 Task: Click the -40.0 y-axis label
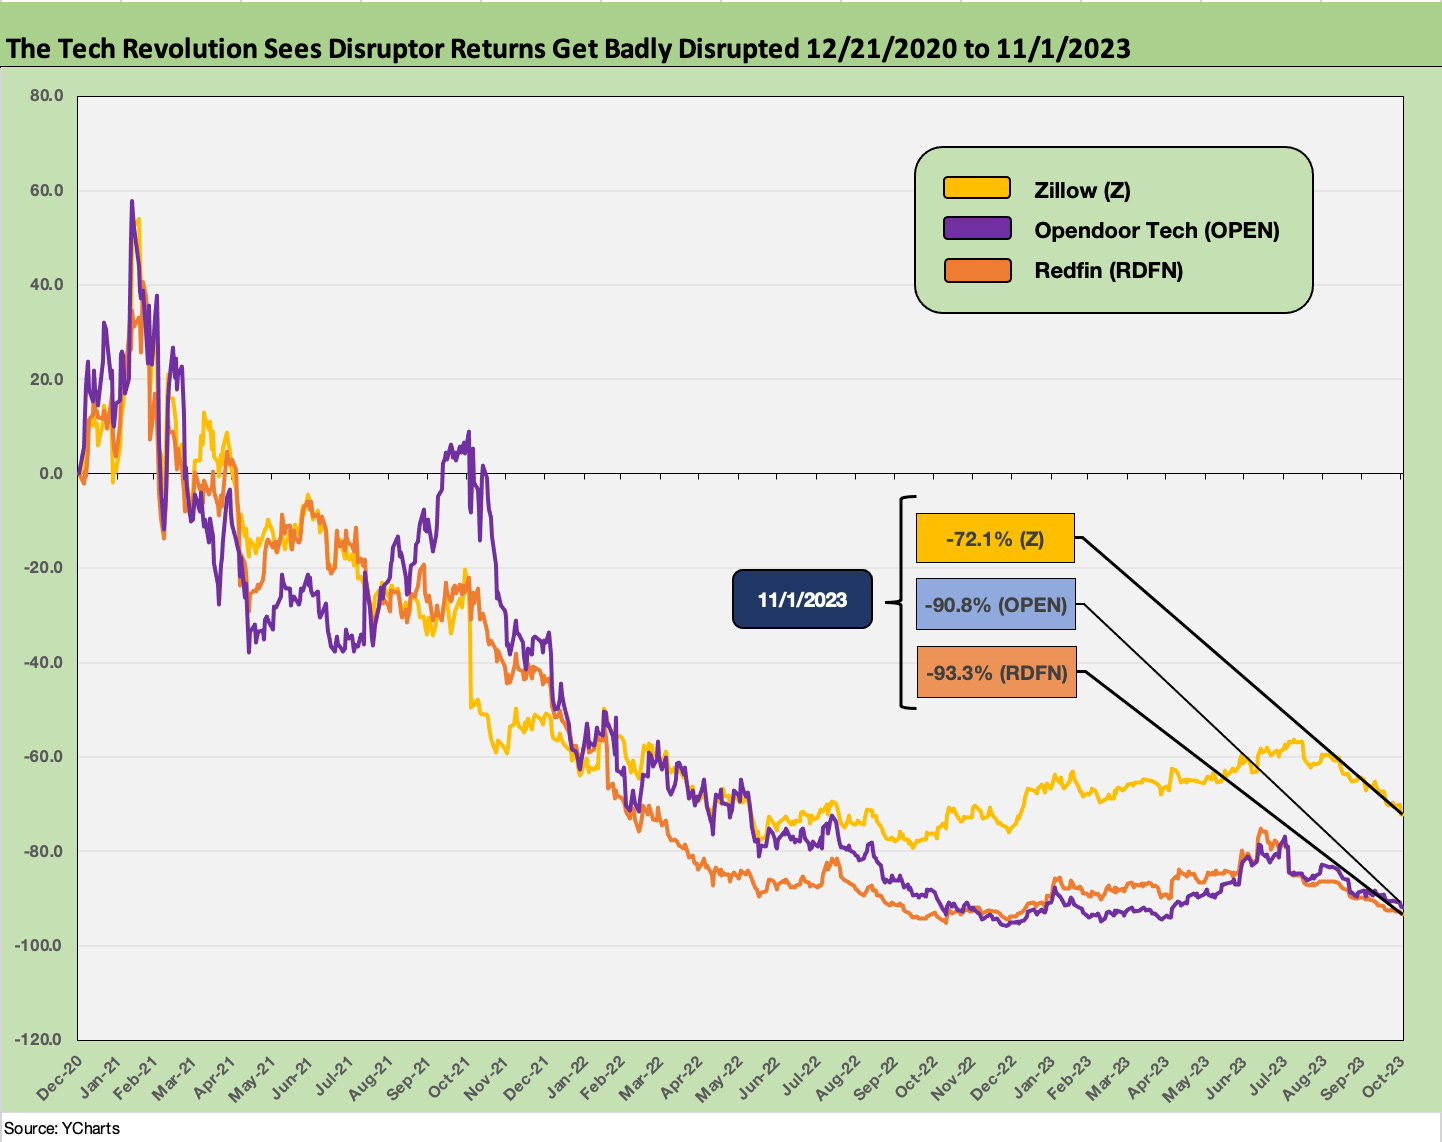tap(43, 662)
